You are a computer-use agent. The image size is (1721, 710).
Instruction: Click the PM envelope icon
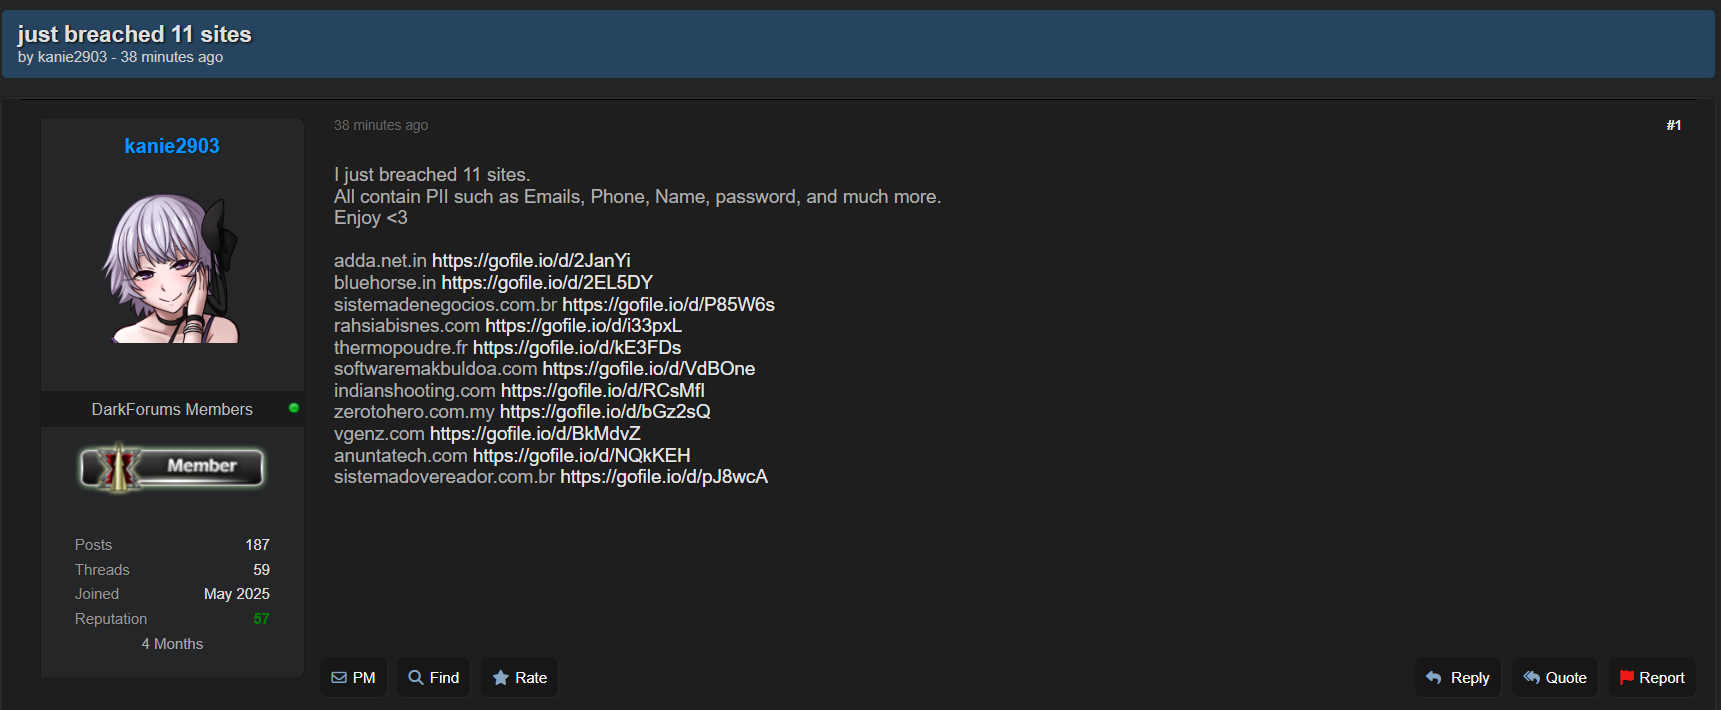(339, 678)
